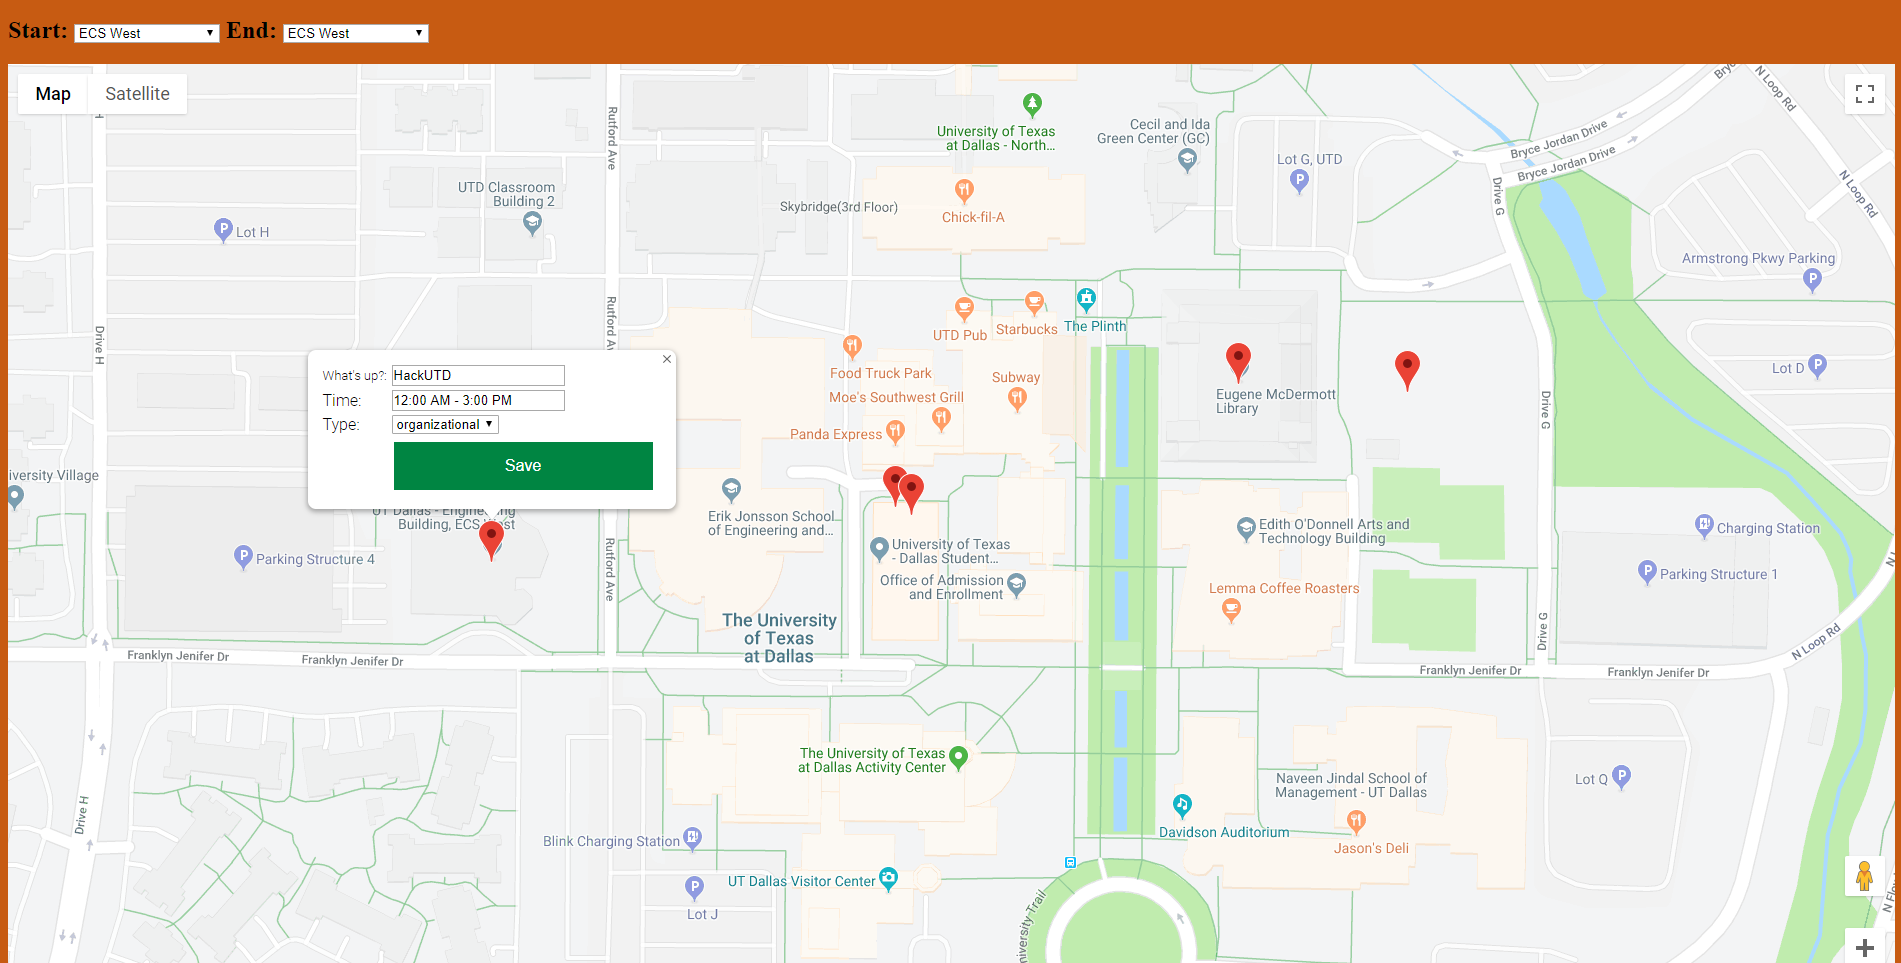1901x963 pixels.
Task: Zoom in on the map
Action: [1865, 947]
